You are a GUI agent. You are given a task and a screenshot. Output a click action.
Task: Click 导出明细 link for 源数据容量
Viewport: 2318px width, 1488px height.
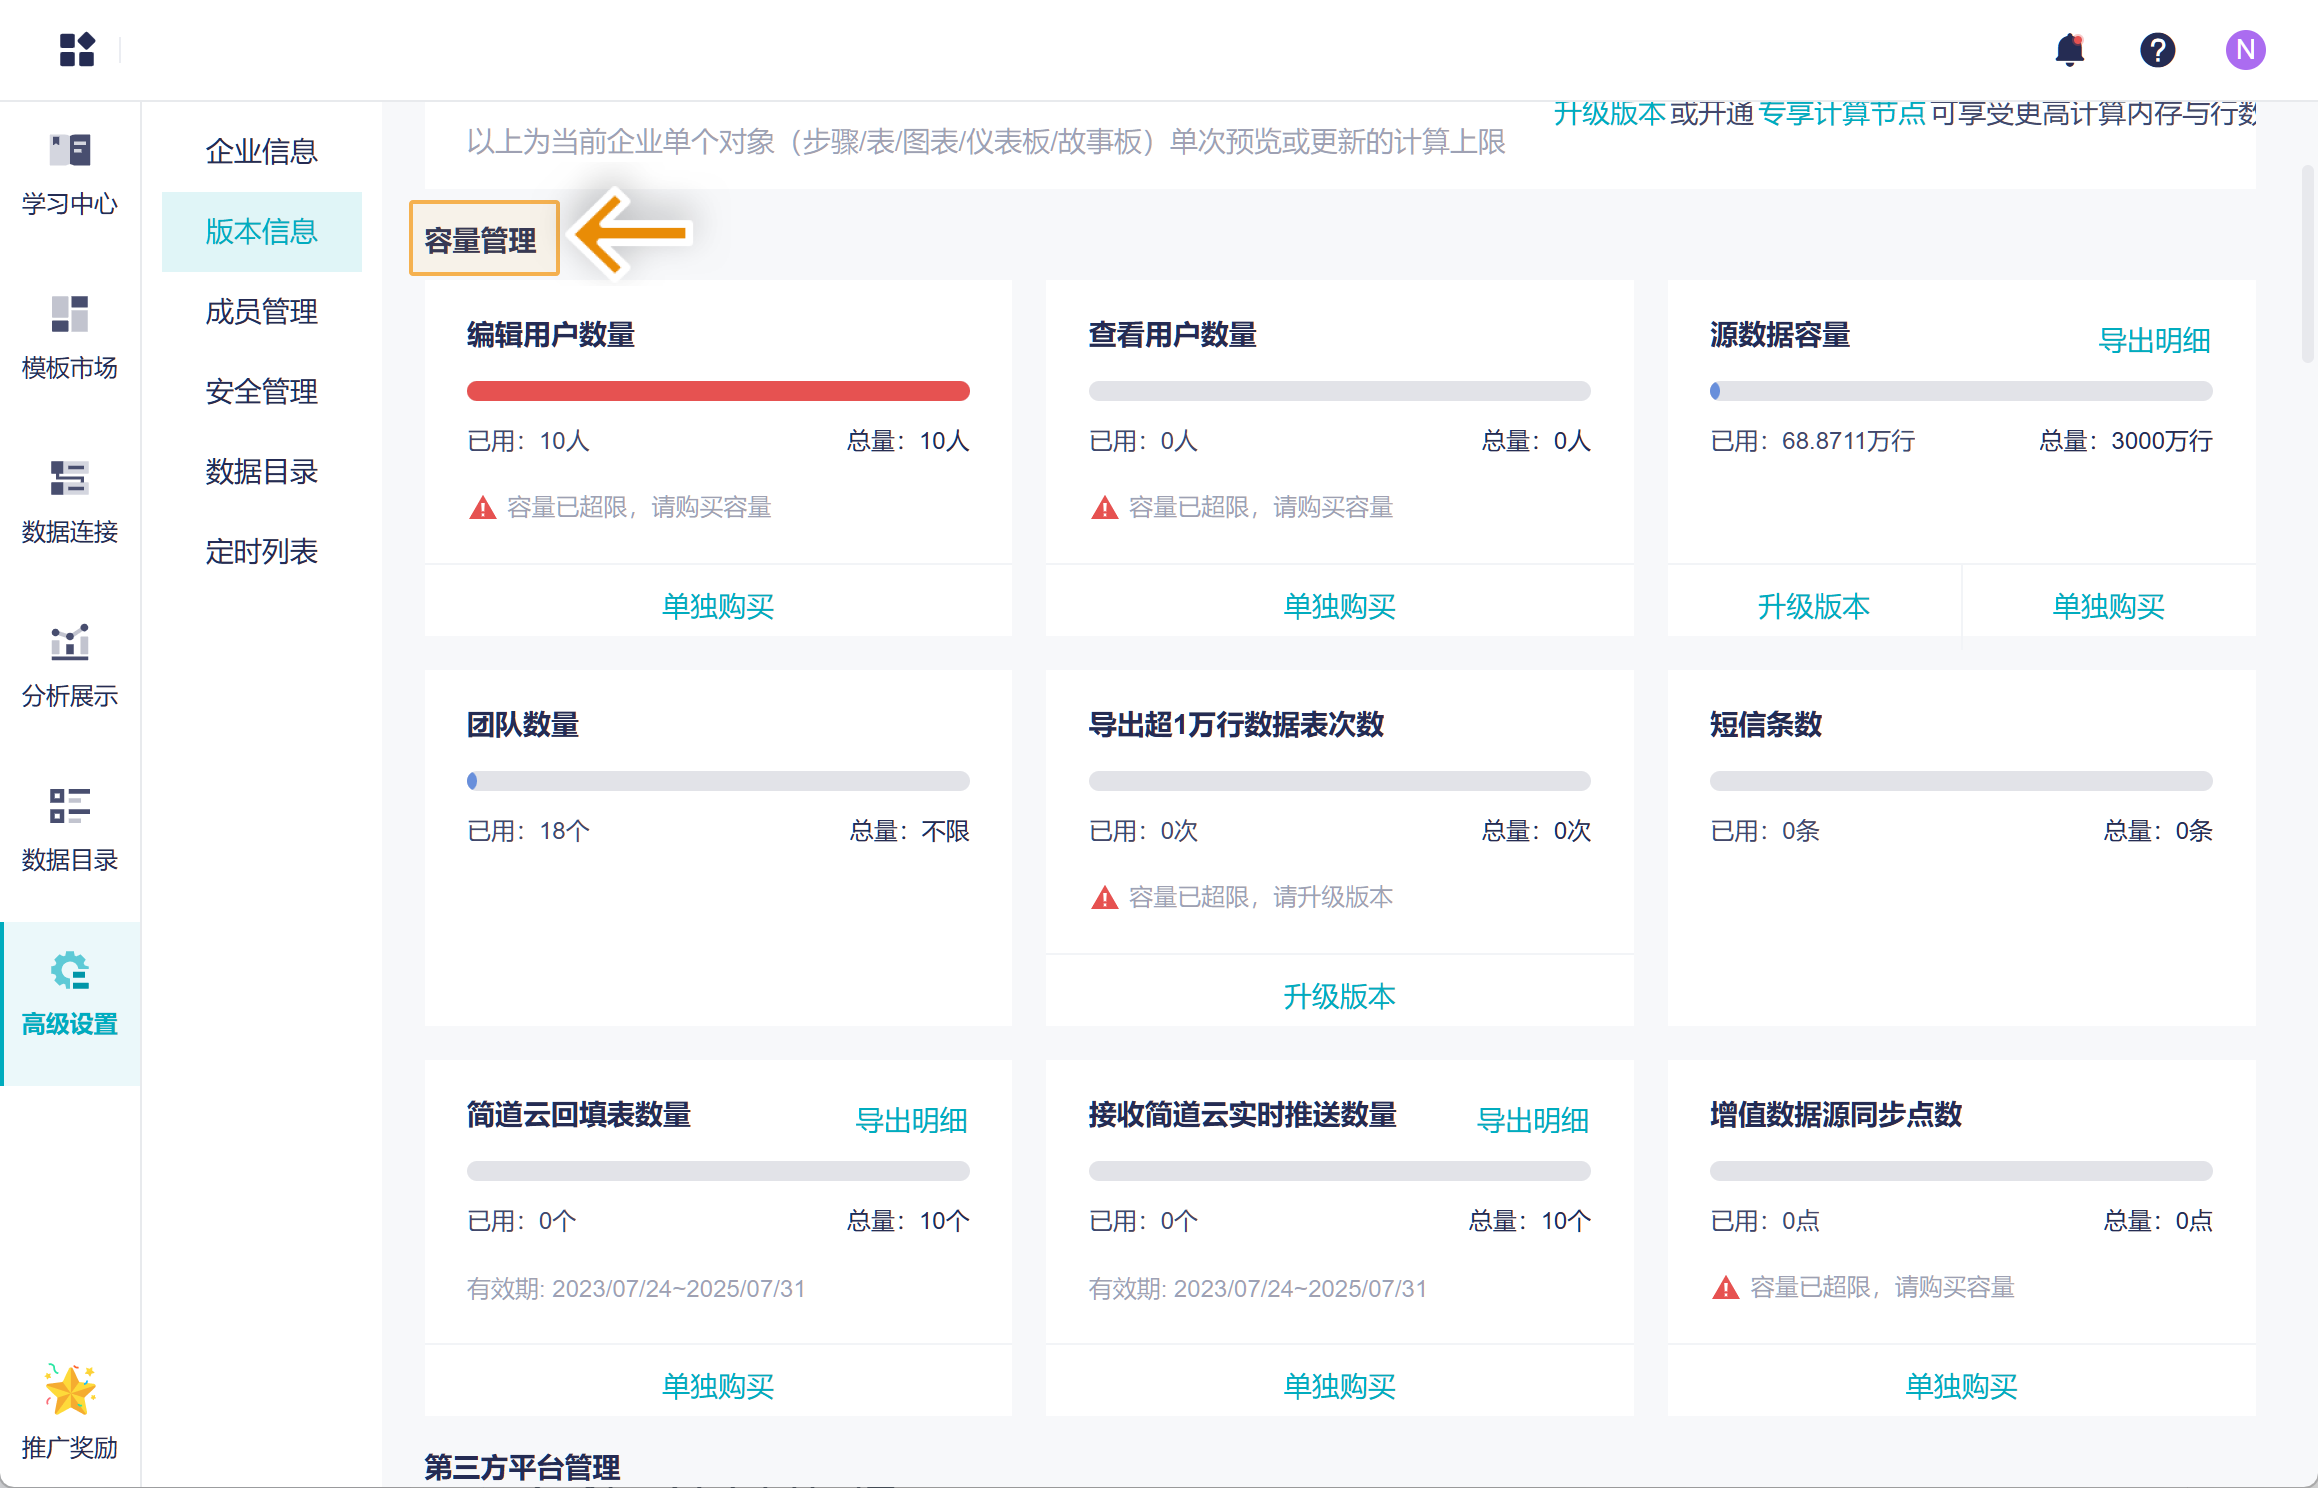click(2153, 341)
